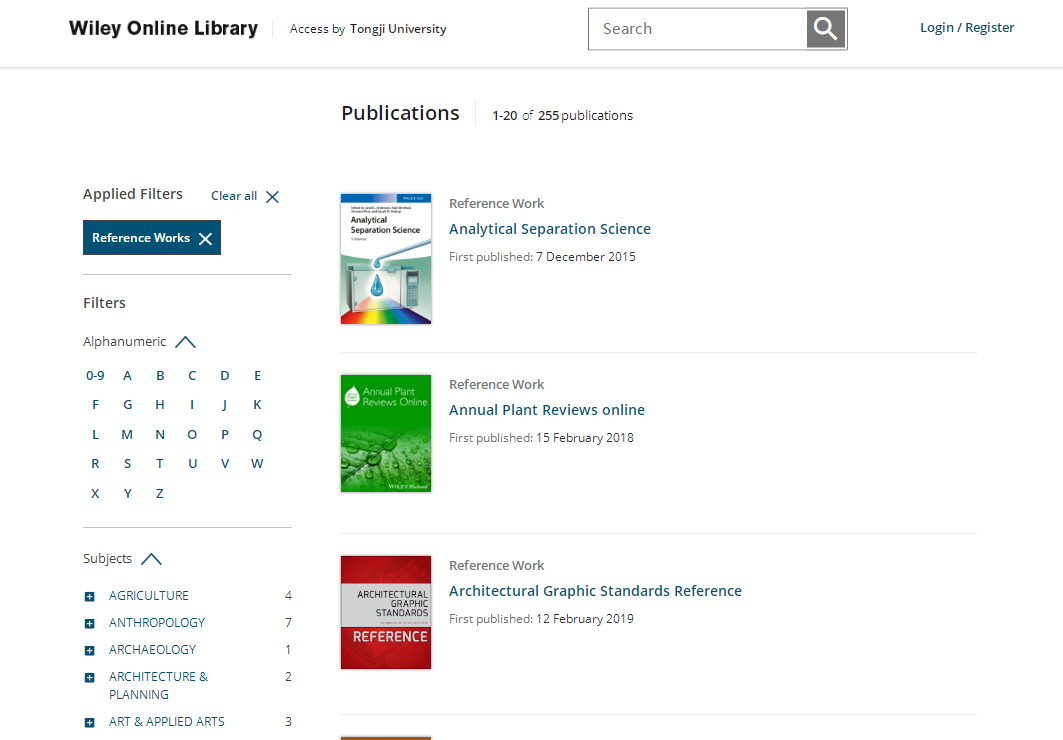The width and height of the screenshot is (1063, 740).
Task: Filter publications by letter X
Action: point(95,493)
